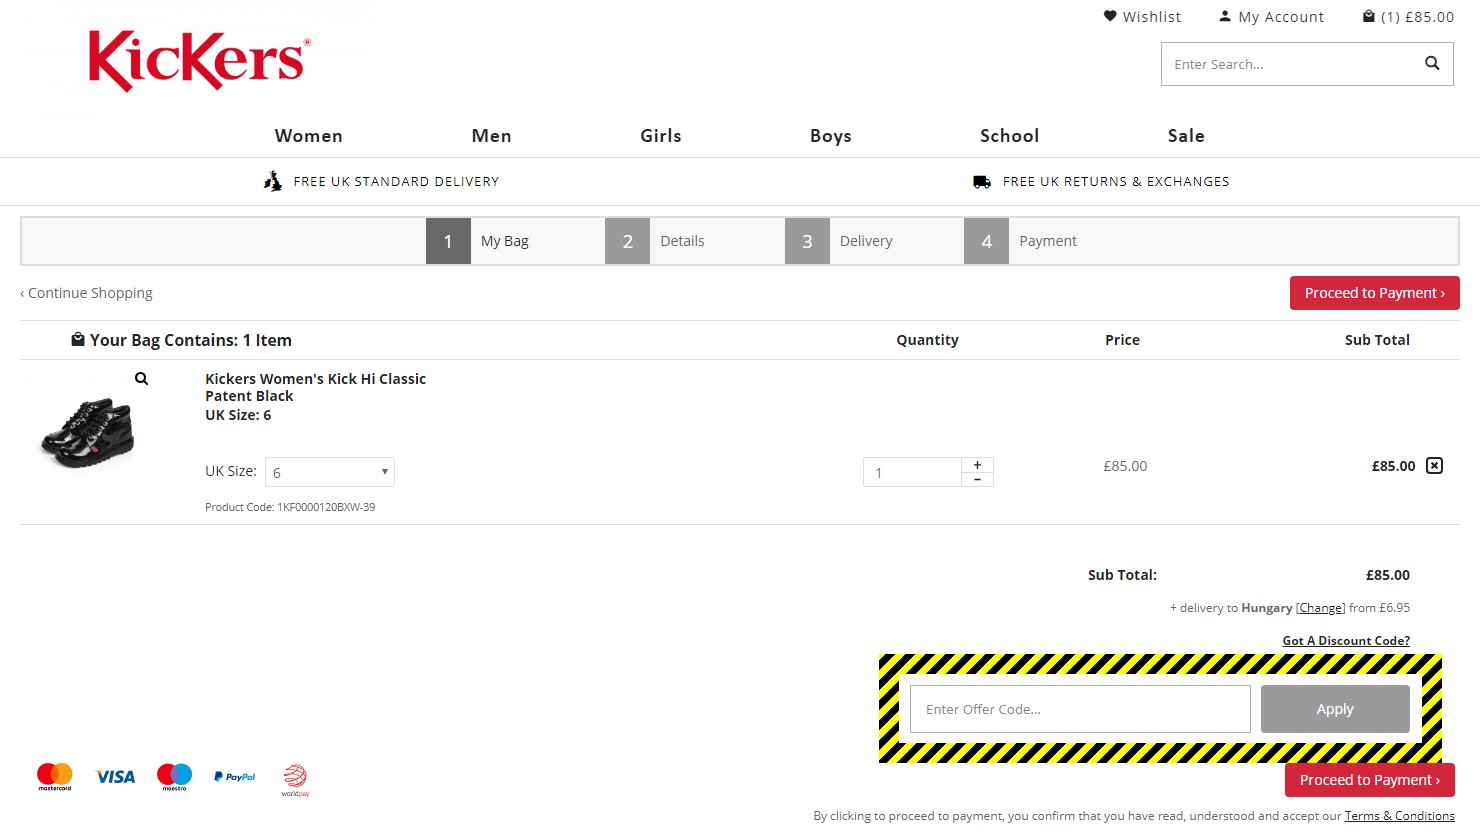Open the Women menu
Image resolution: width=1480 pixels, height=840 pixels.
(308, 136)
